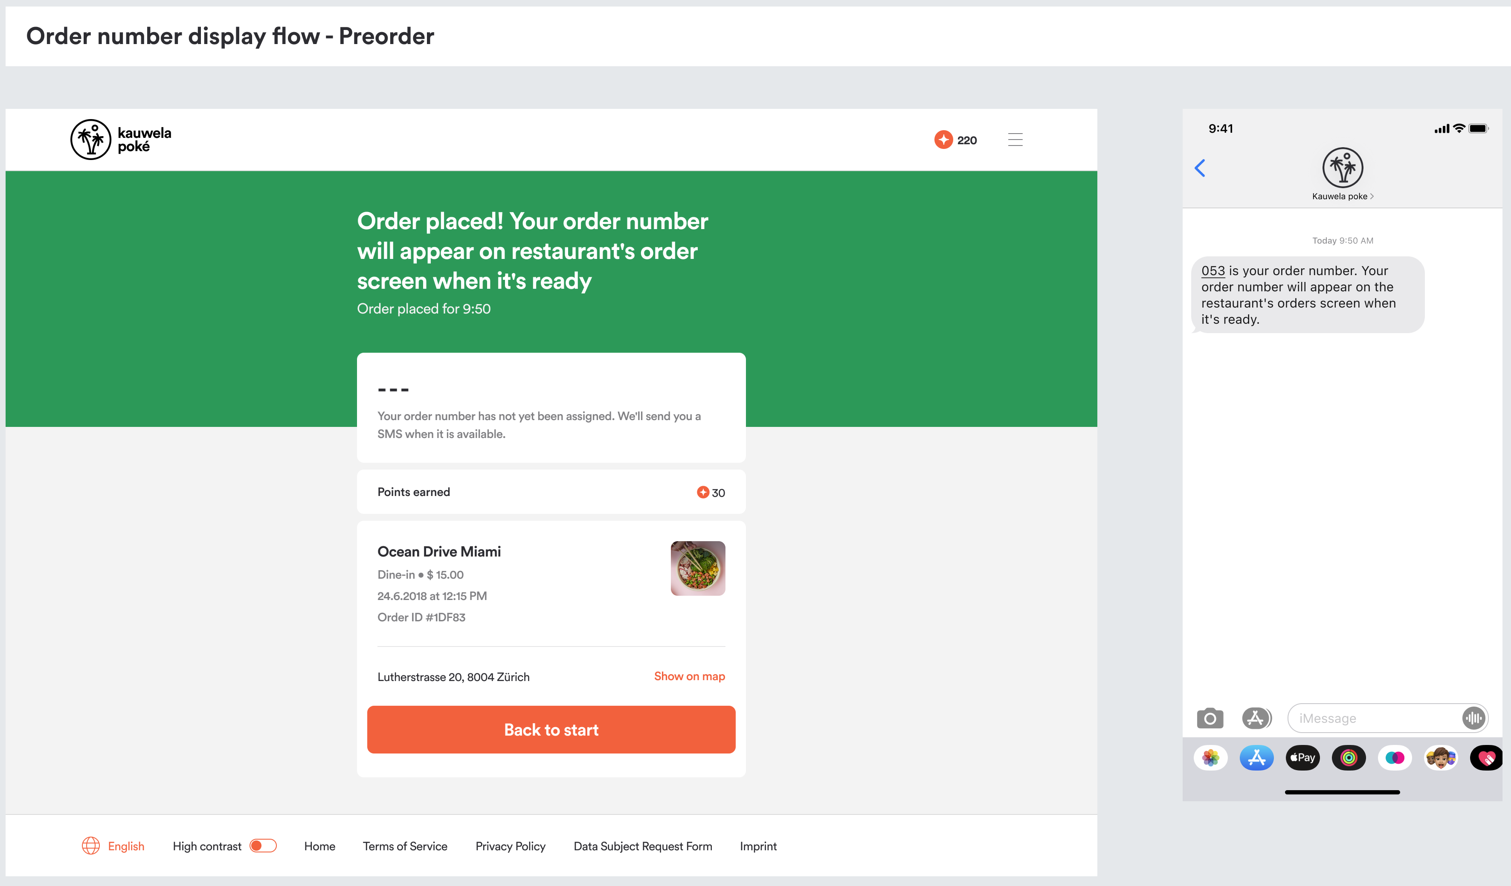Viewport: 1511px width, 886px height.
Task: Focus the iMessage text input field
Action: [x=1375, y=718]
